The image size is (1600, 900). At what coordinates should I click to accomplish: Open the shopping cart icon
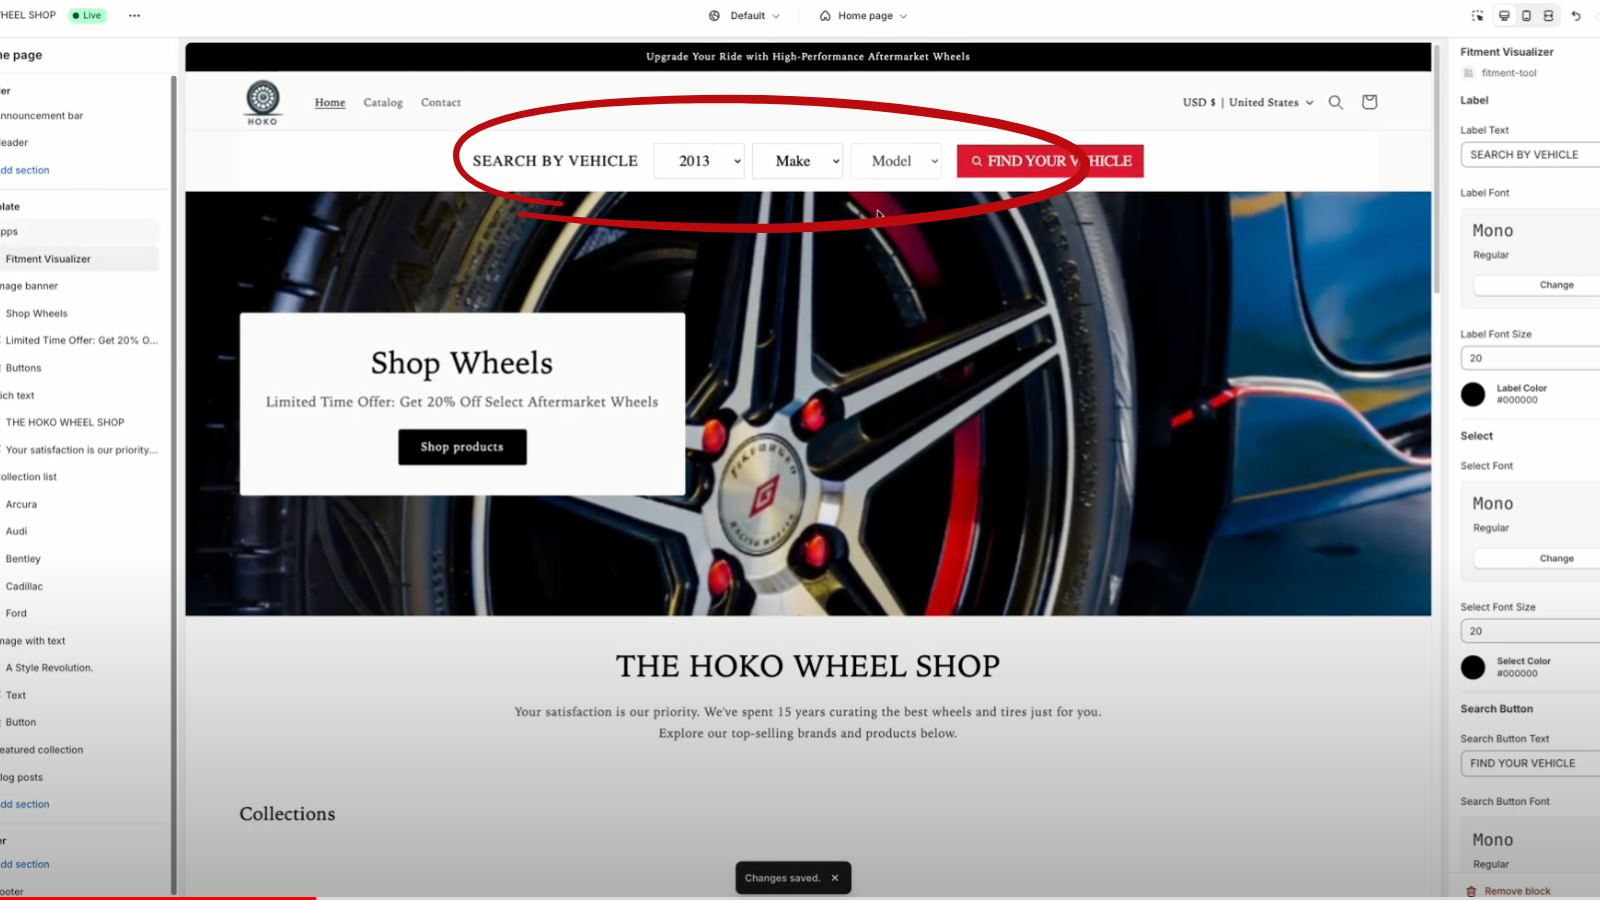pos(1370,102)
